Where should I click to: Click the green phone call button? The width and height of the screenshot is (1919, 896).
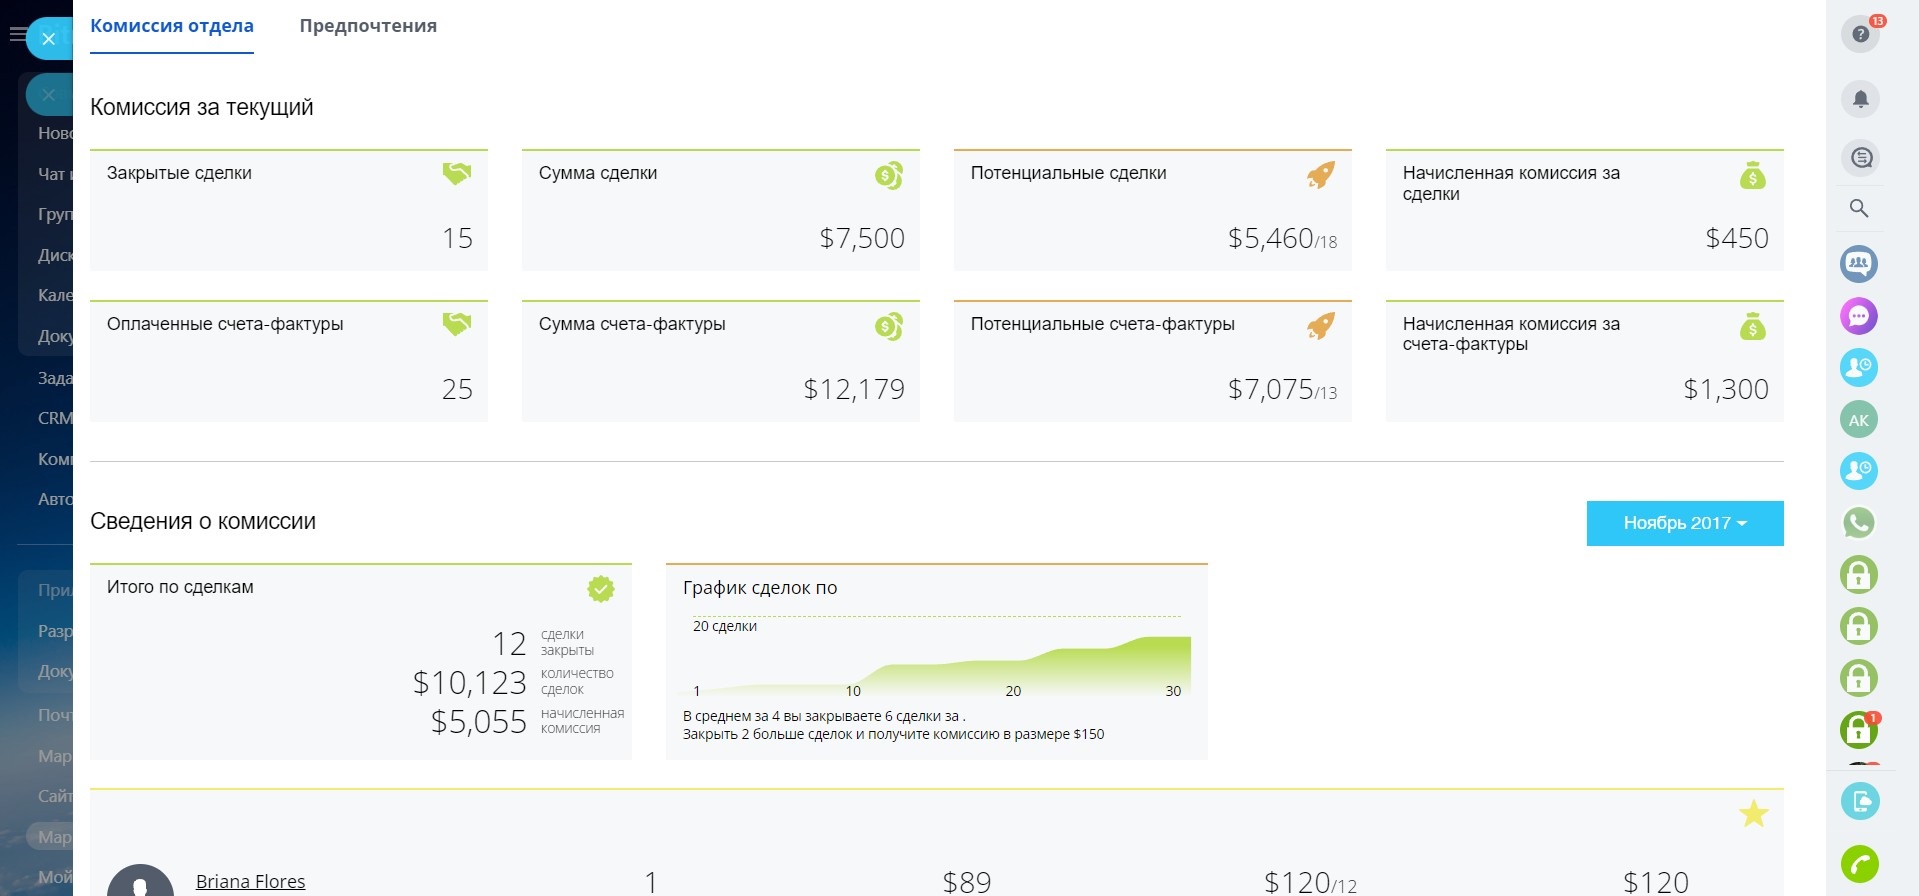click(1859, 864)
